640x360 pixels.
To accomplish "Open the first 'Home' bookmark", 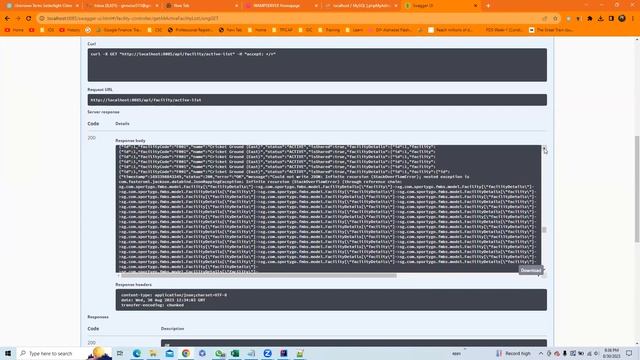I will point(14,30).
